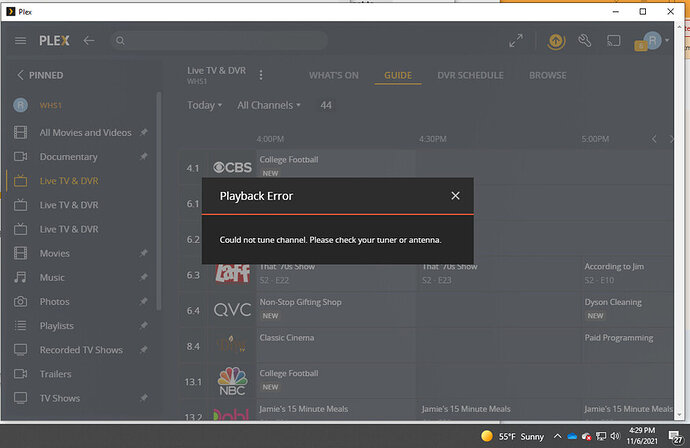The width and height of the screenshot is (690, 448).
Task: Open Paid Programming on channel 8.4
Action: (x=628, y=345)
